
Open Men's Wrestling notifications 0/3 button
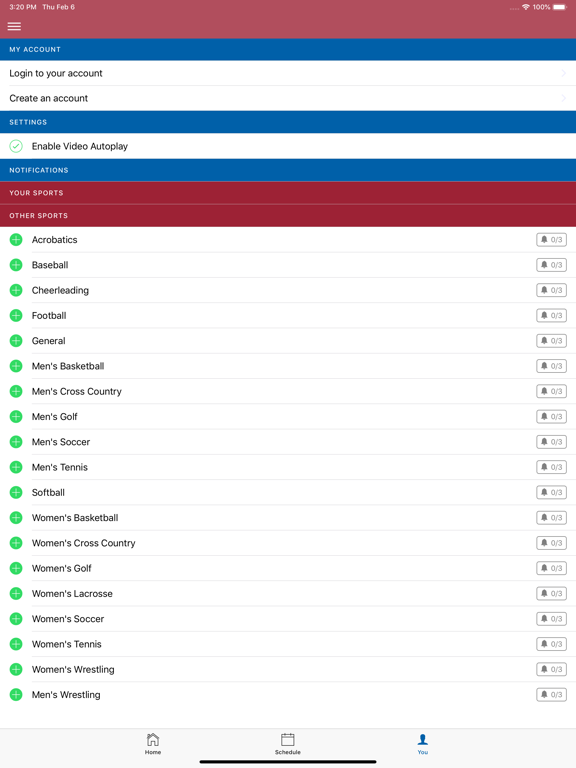552,695
